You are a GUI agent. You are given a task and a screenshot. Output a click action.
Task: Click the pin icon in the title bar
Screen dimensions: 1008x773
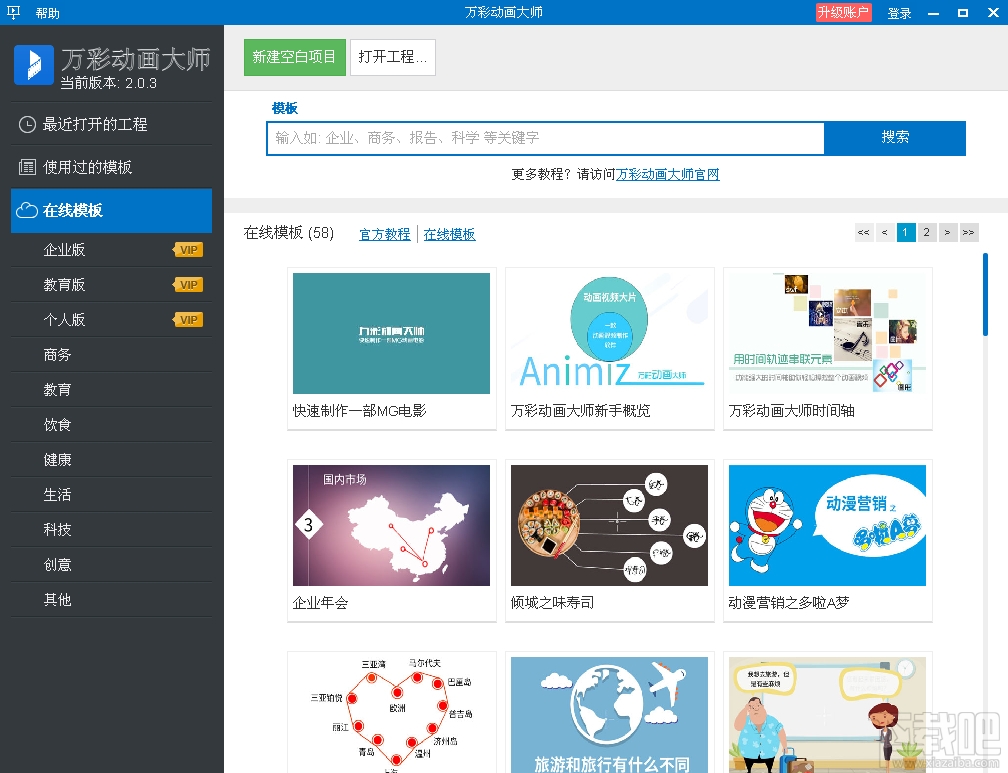(14, 12)
